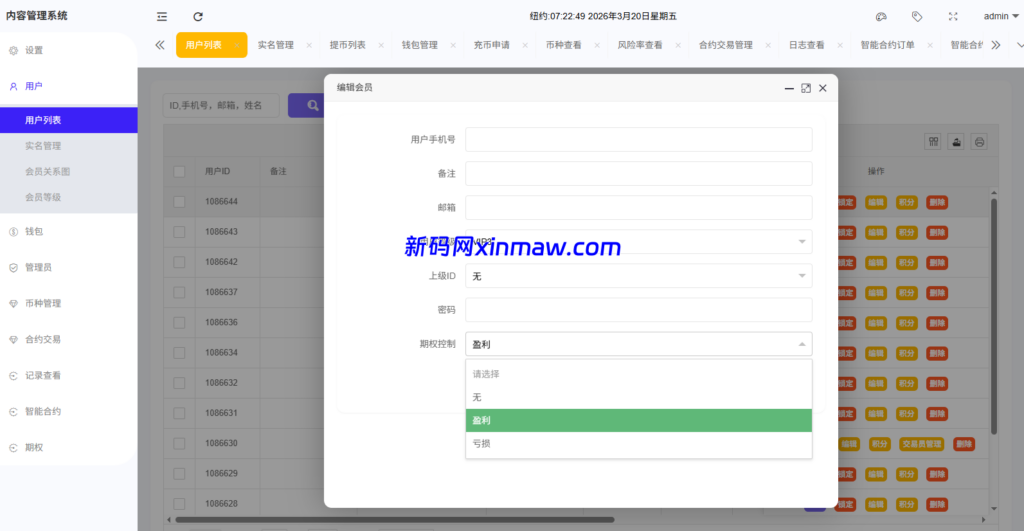Check the box for user 1086634
Image resolution: width=1024 pixels, height=531 pixels.
179,353
